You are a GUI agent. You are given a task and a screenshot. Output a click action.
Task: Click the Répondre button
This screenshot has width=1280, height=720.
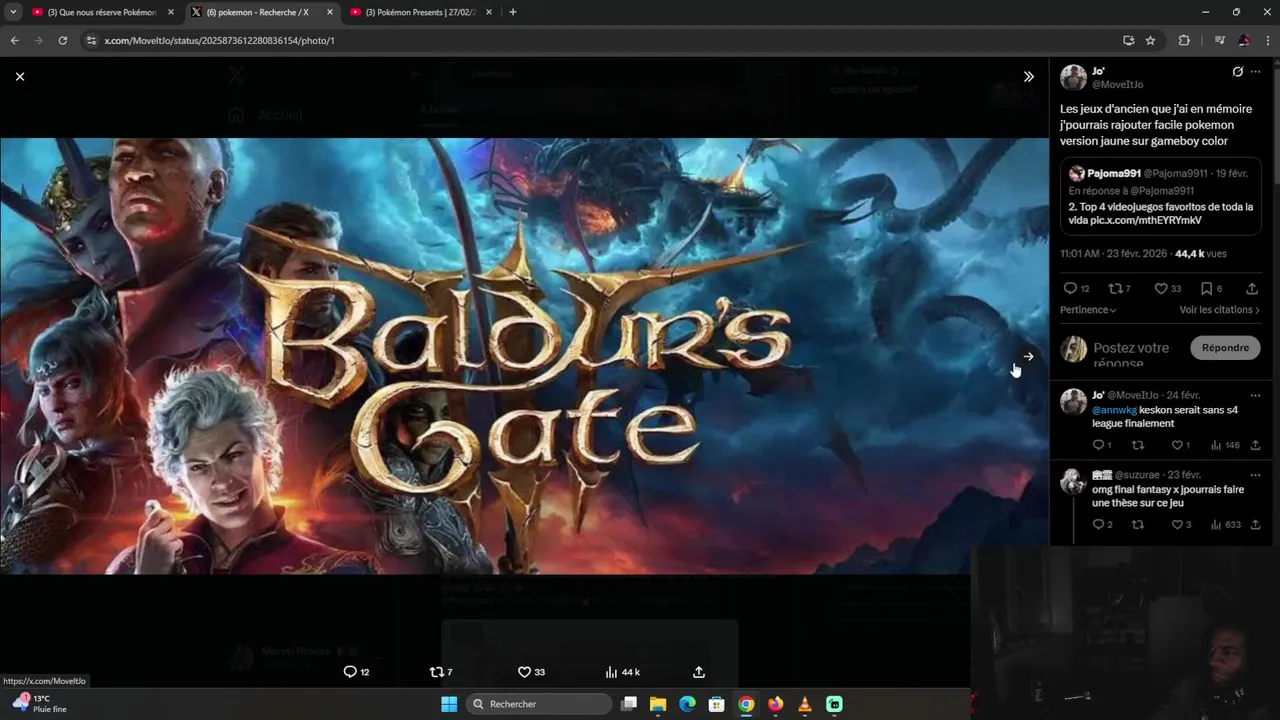[1225, 348]
